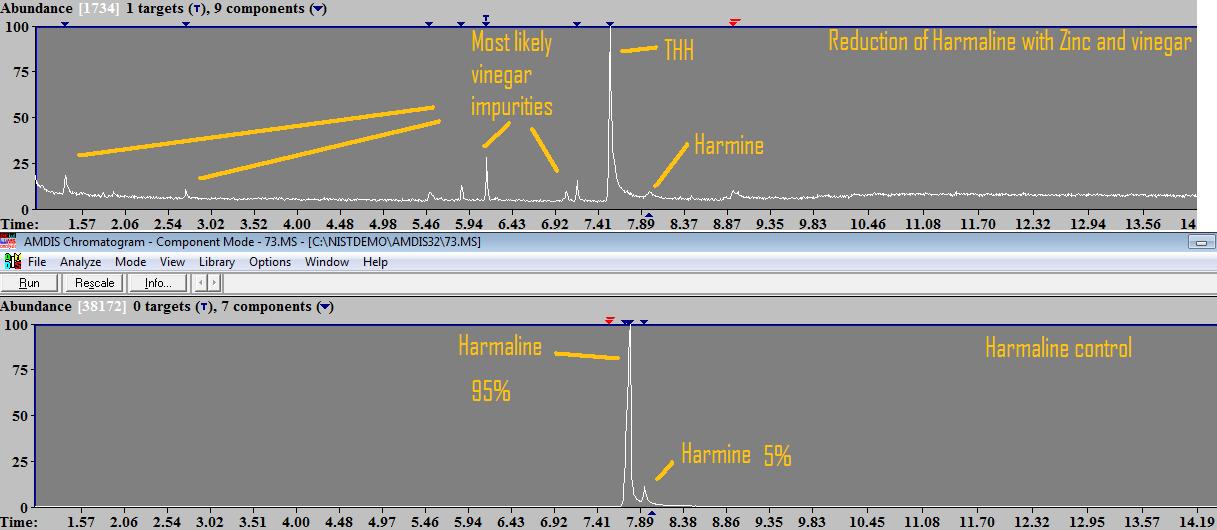
Task: Open the Library menu
Action: pyautogui.click(x=216, y=262)
